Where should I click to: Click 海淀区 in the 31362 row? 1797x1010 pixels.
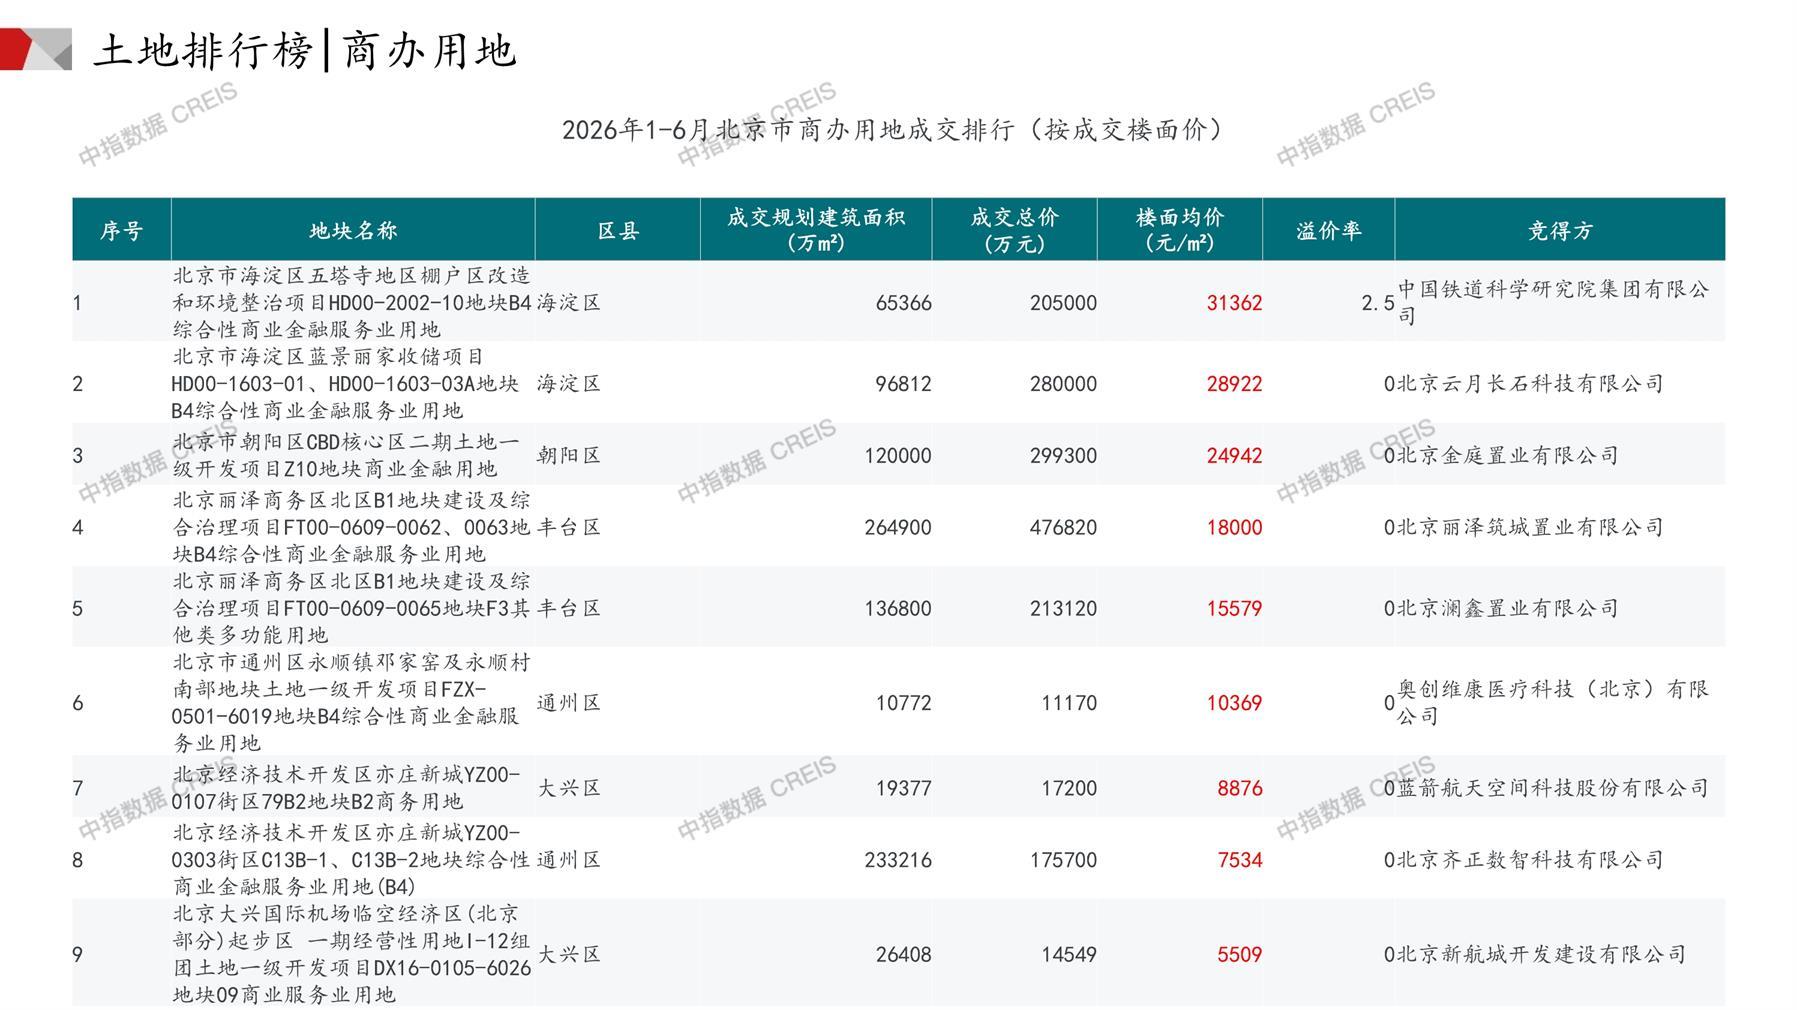(569, 303)
